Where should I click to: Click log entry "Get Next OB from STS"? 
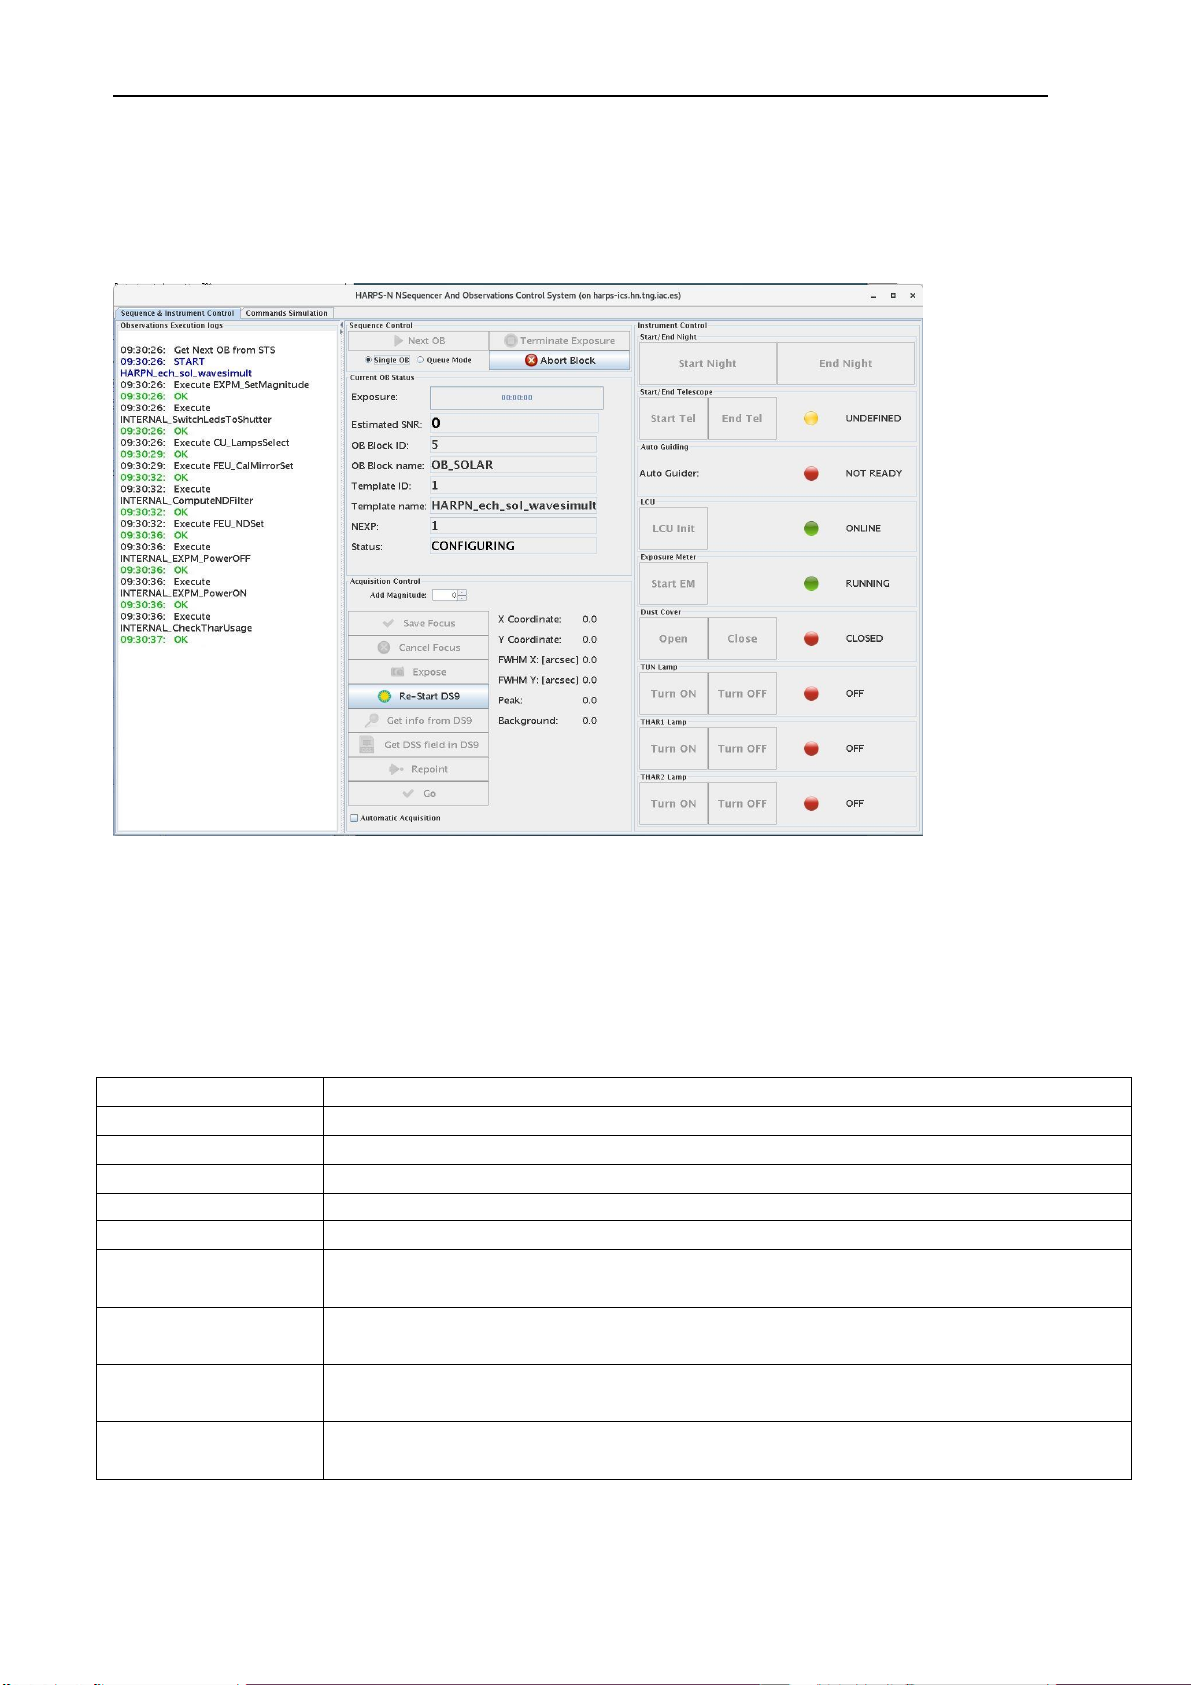(224, 350)
